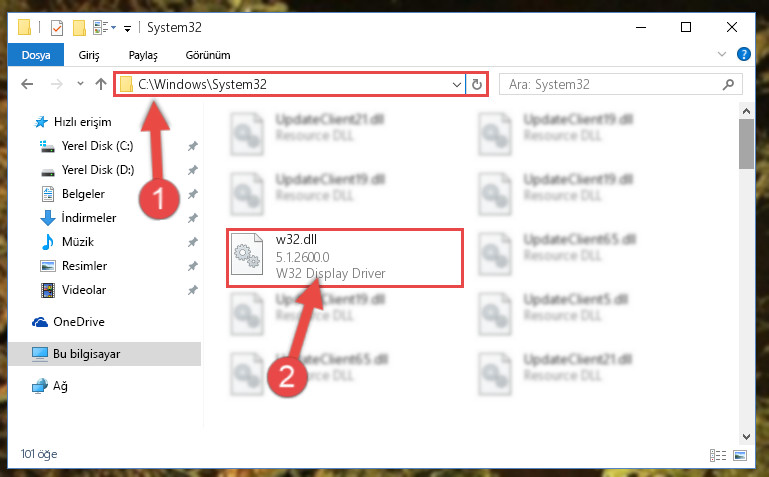
Task: Refresh the System32 folder view
Action: point(477,84)
